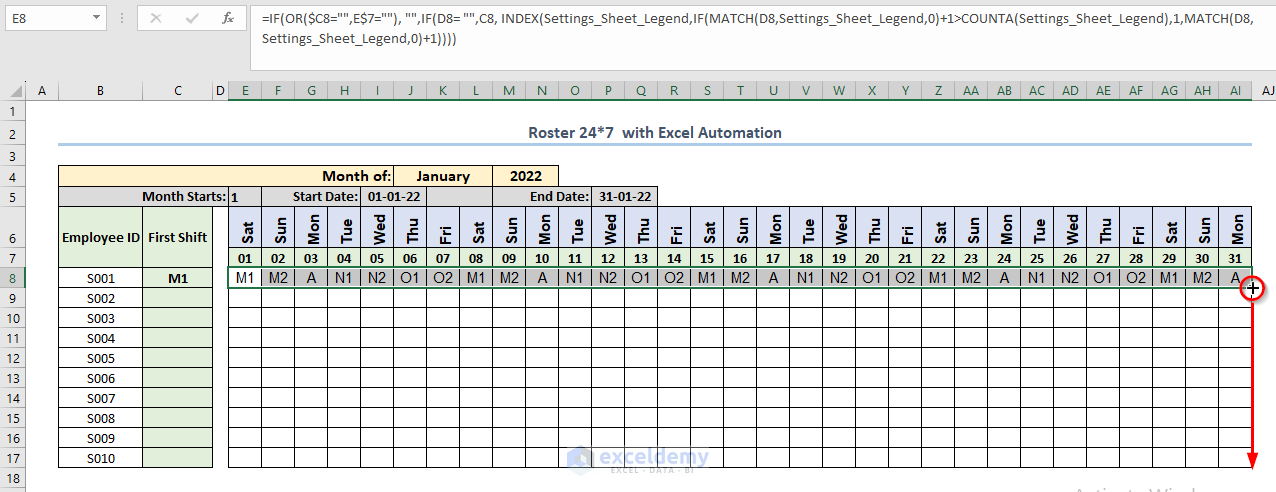1276x492 pixels.
Task: Click the shift cell under date 06 showing O1
Action: 410,278
